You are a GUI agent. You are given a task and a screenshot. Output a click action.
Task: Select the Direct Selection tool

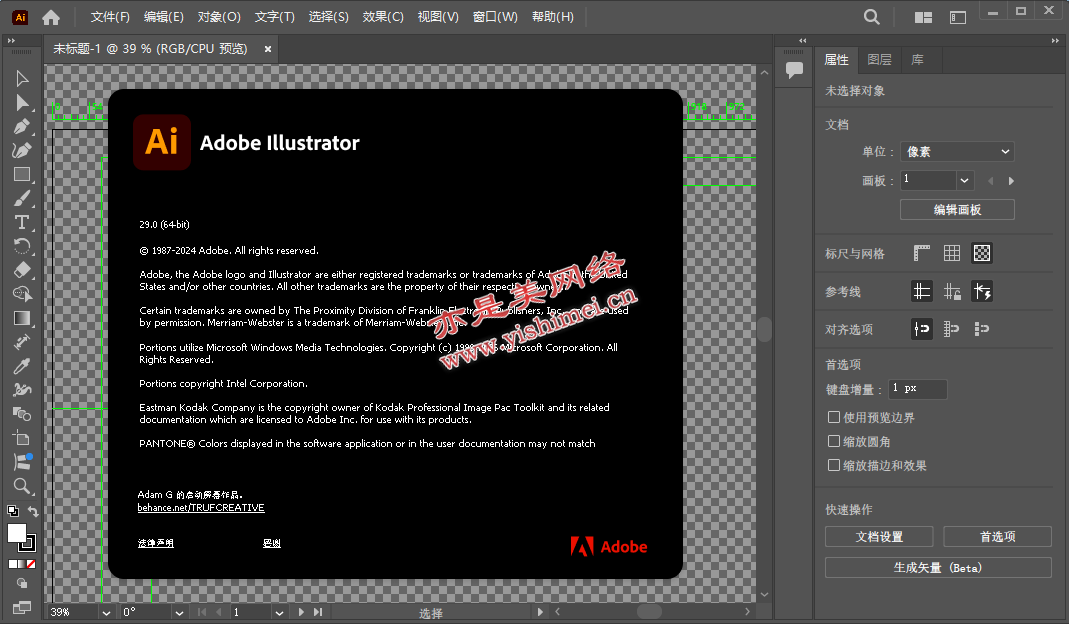pos(22,102)
